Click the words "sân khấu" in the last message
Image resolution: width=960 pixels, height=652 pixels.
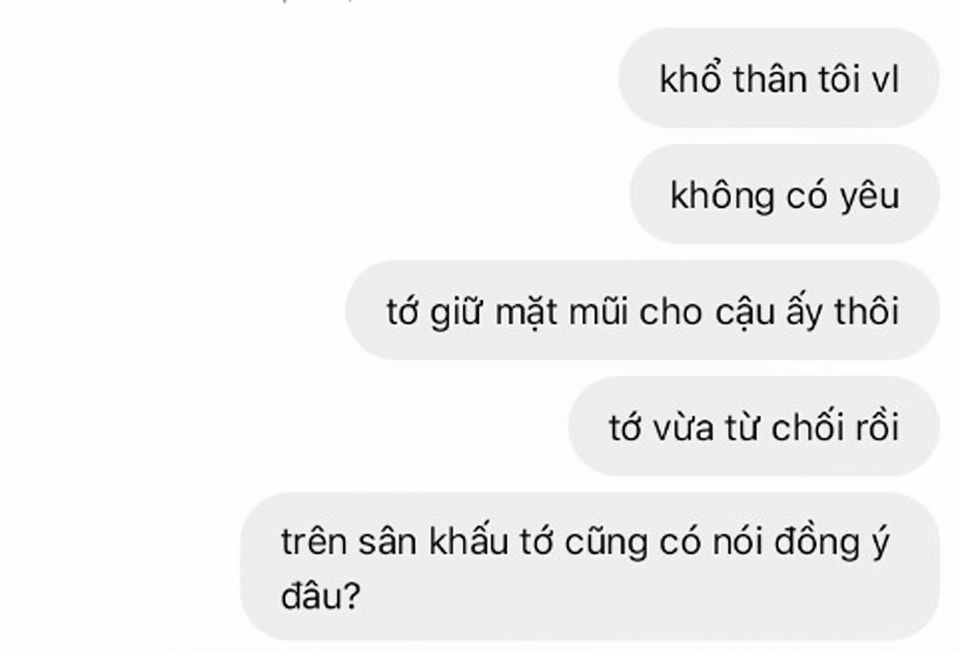433,542
